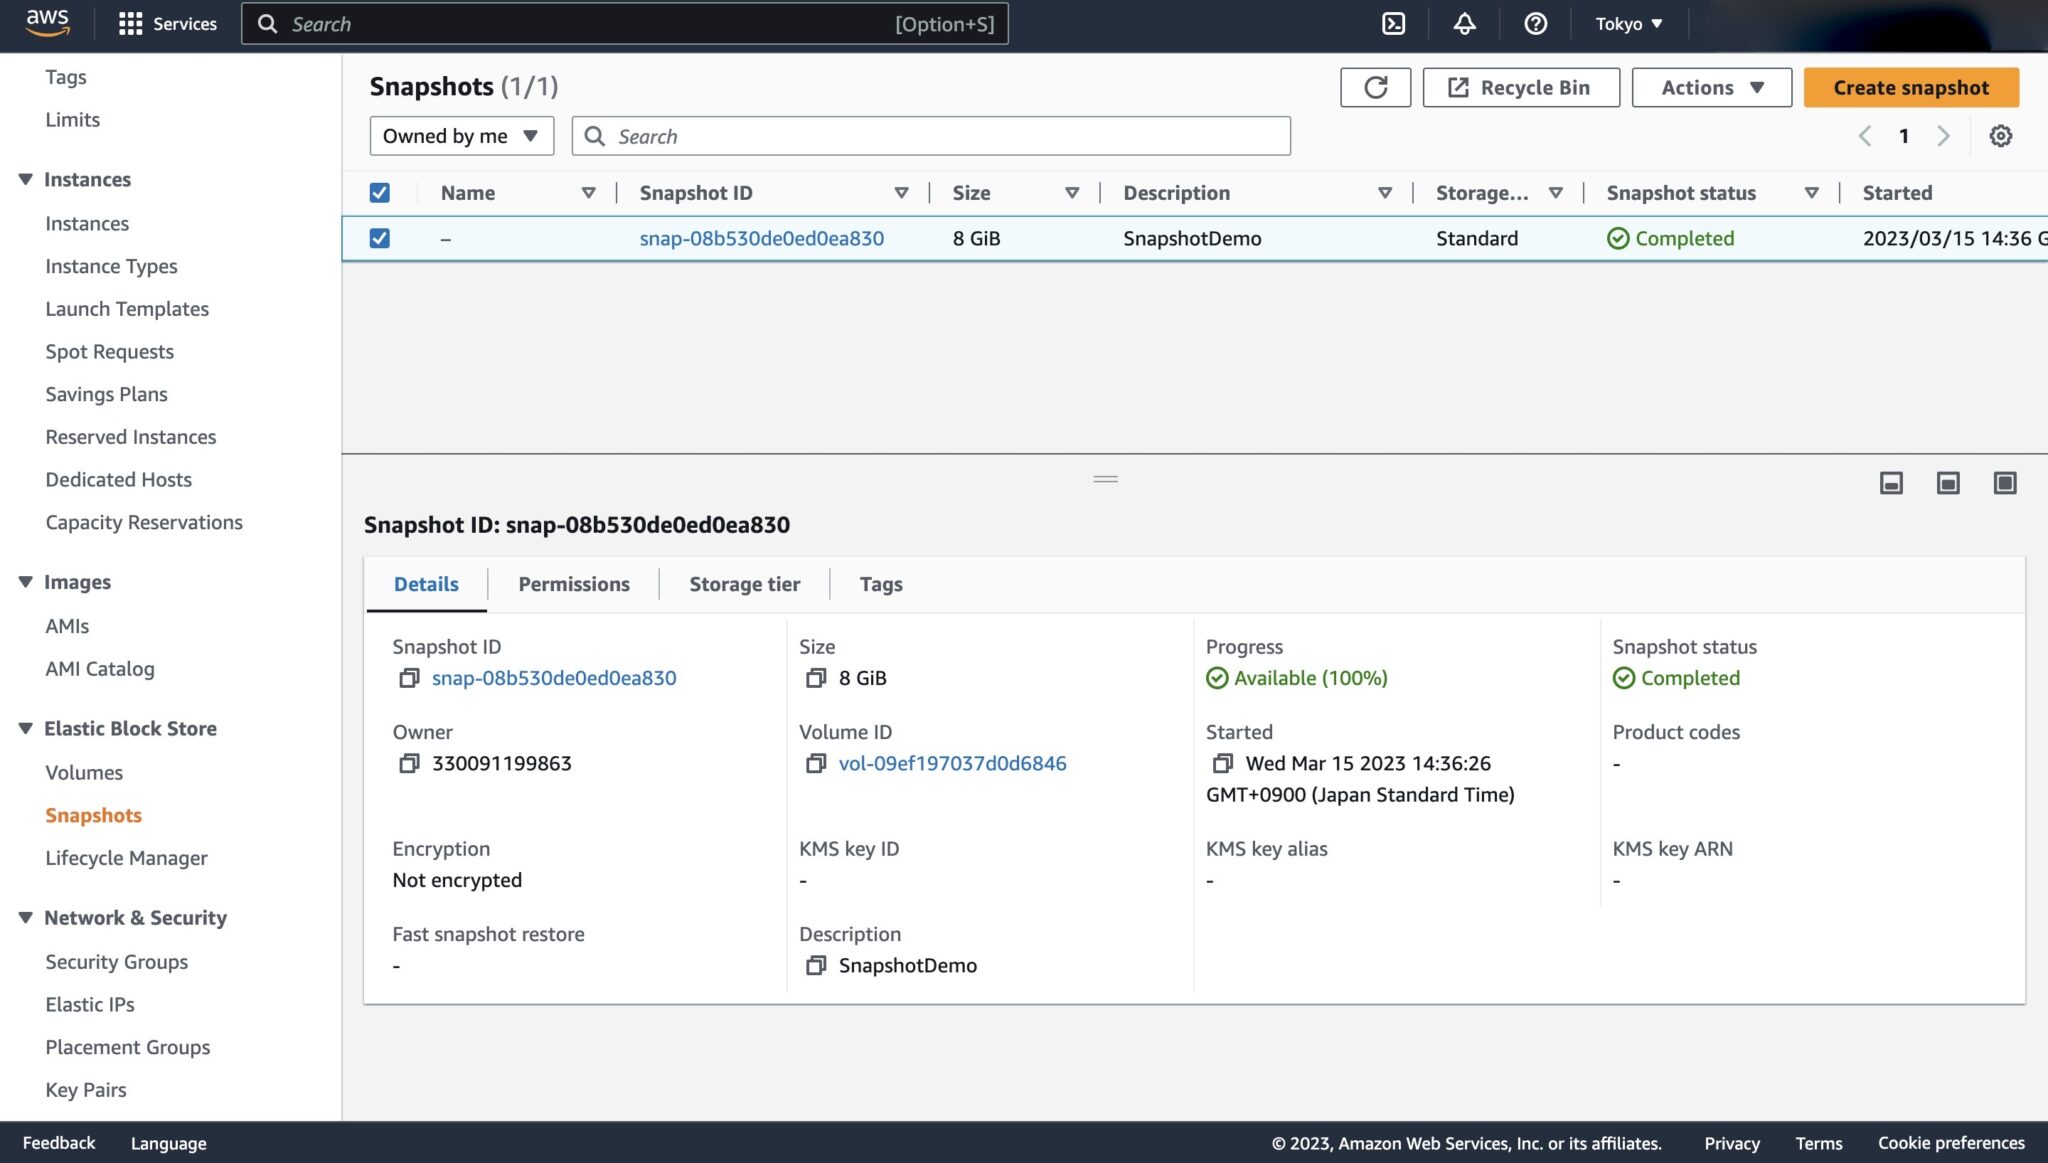The image size is (2048, 1163).
Task: Toggle the select-all snapshots checkbox
Action: 379,192
